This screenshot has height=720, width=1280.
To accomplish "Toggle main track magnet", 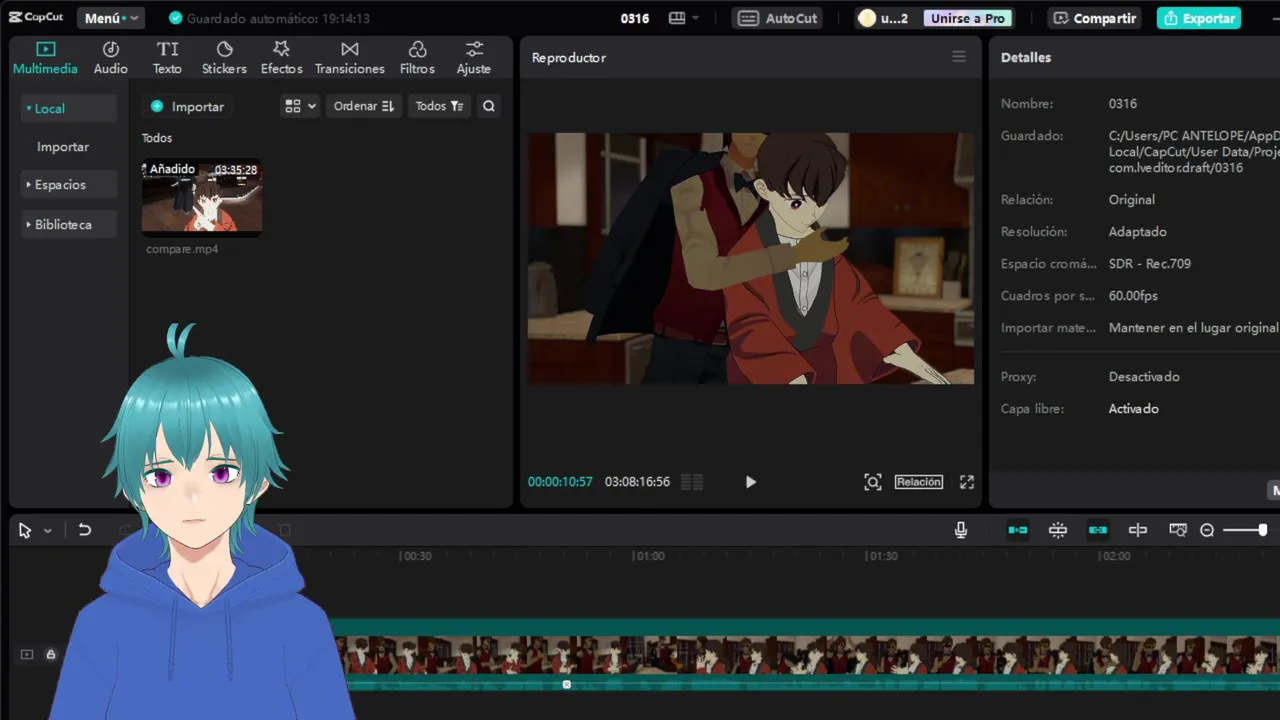I will [1018, 530].
